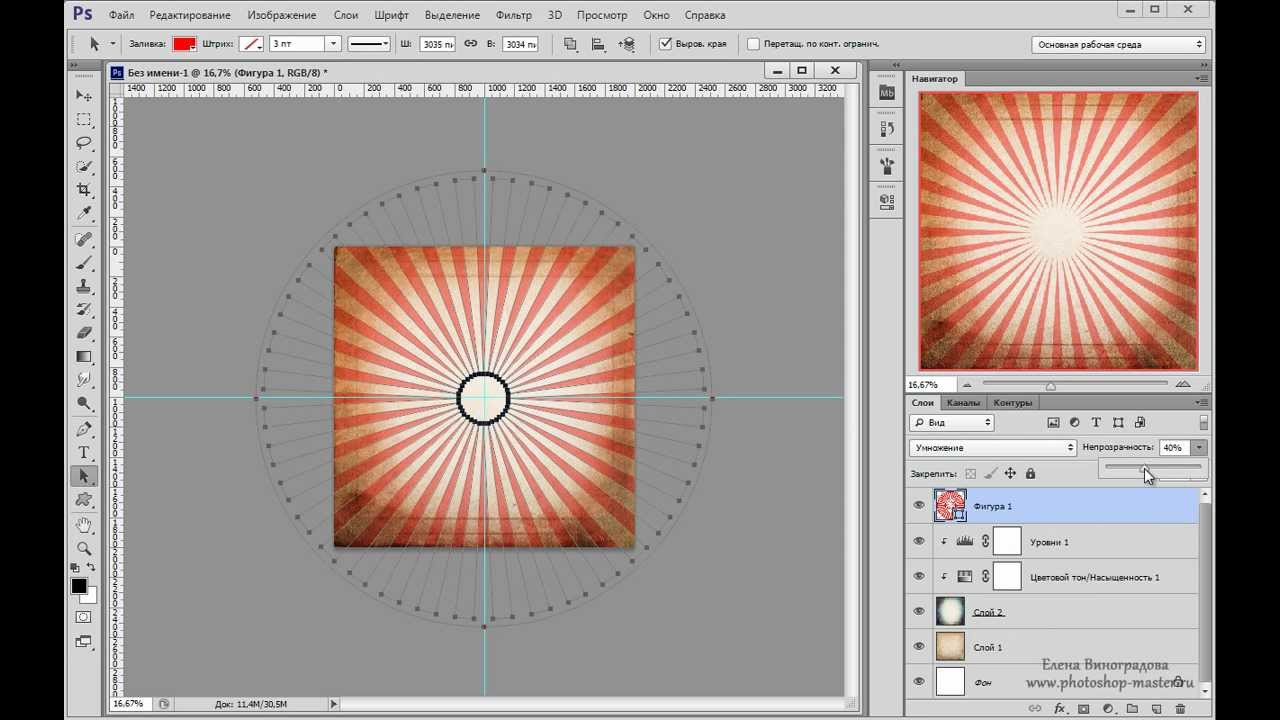
Task: Hide the Фигура 1 layer
Action: click(919, 506)
